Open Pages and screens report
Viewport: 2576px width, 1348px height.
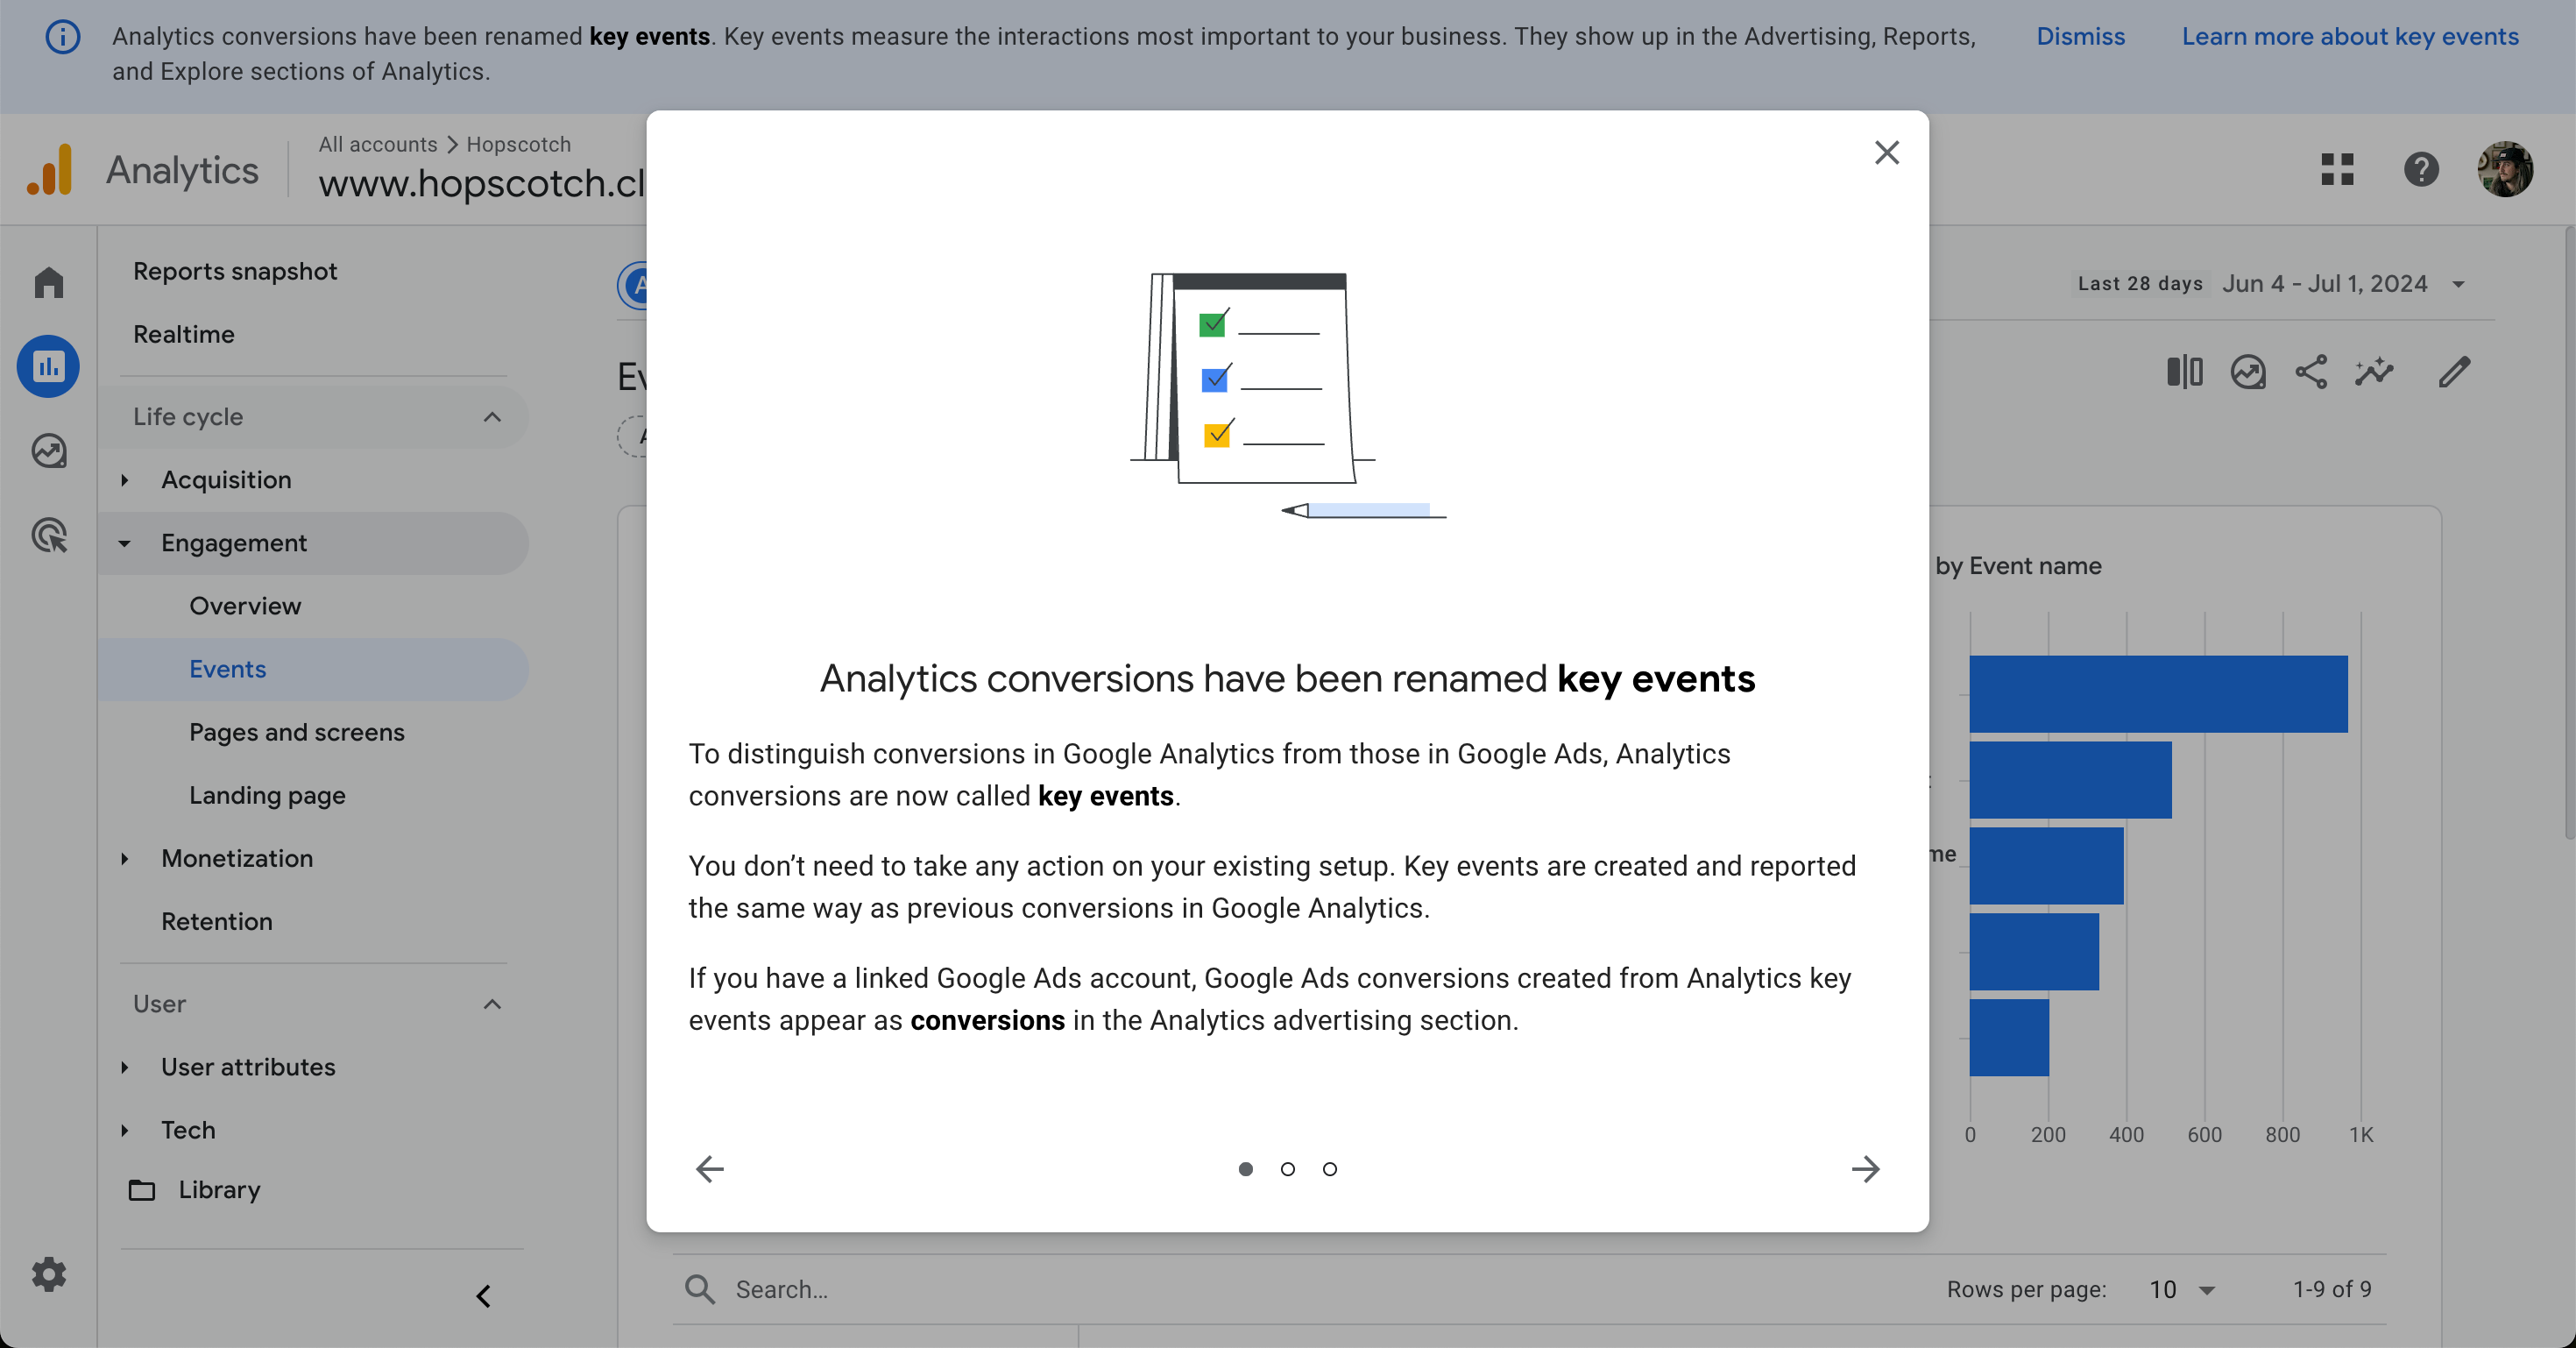[x=297, y=732]
